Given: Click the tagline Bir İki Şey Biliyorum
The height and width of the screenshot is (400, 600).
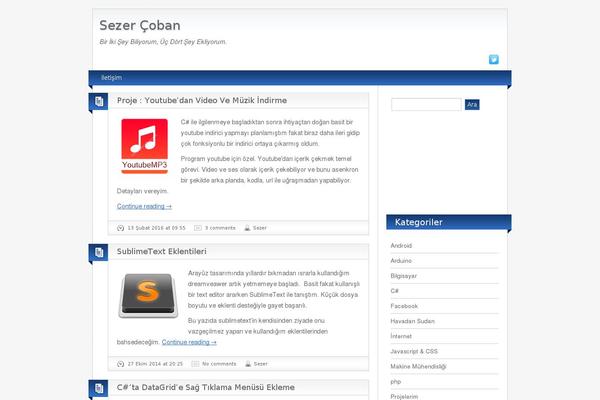Looking at the screenshot, I should [163, 42].
